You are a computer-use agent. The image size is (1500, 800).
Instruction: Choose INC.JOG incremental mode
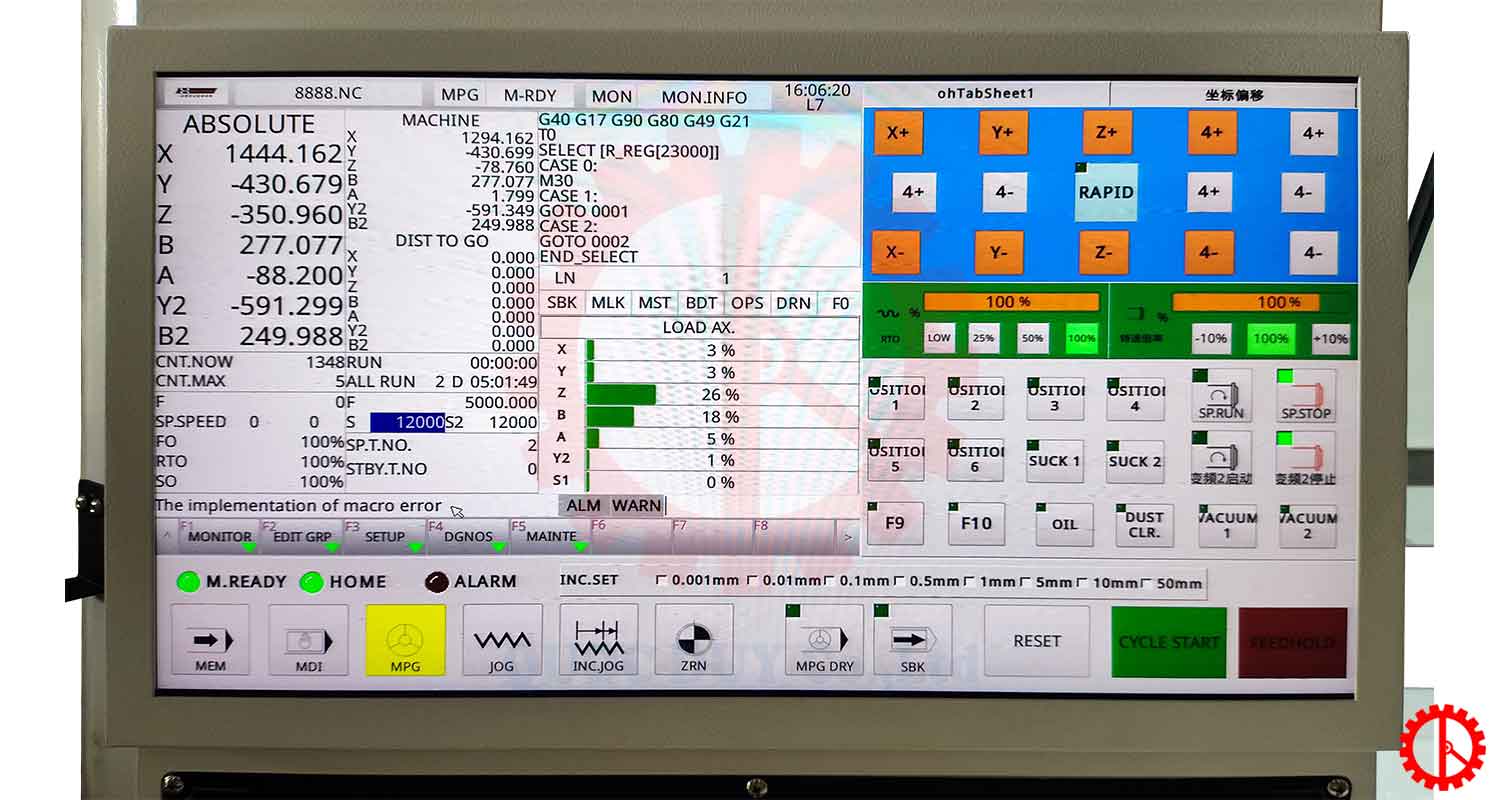(x=598, y=640)
